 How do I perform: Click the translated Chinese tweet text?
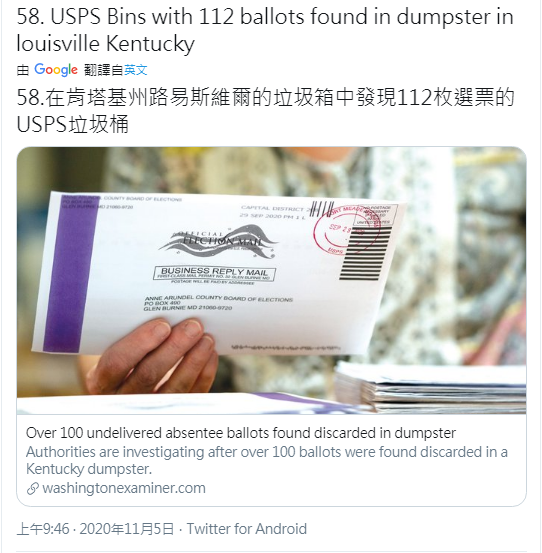point(266,111)
